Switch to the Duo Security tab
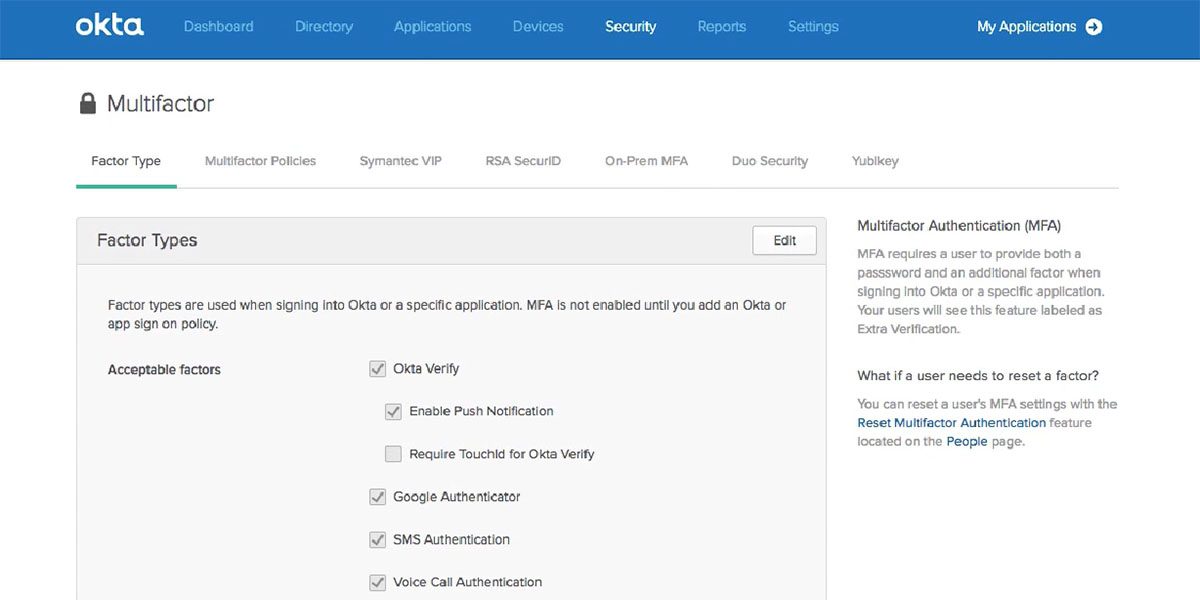The height and width of the screenshot is (600, 1200). pyautogui.click(x=769, y=160)
